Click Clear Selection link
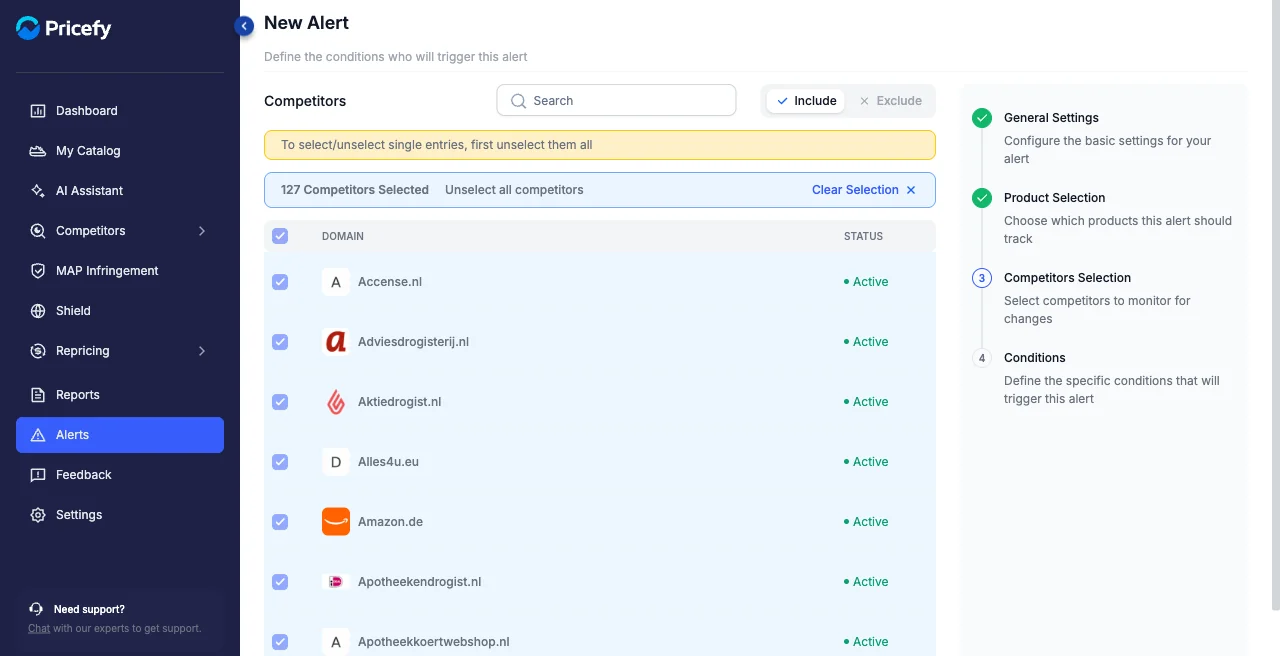 (x=855, y=190)
